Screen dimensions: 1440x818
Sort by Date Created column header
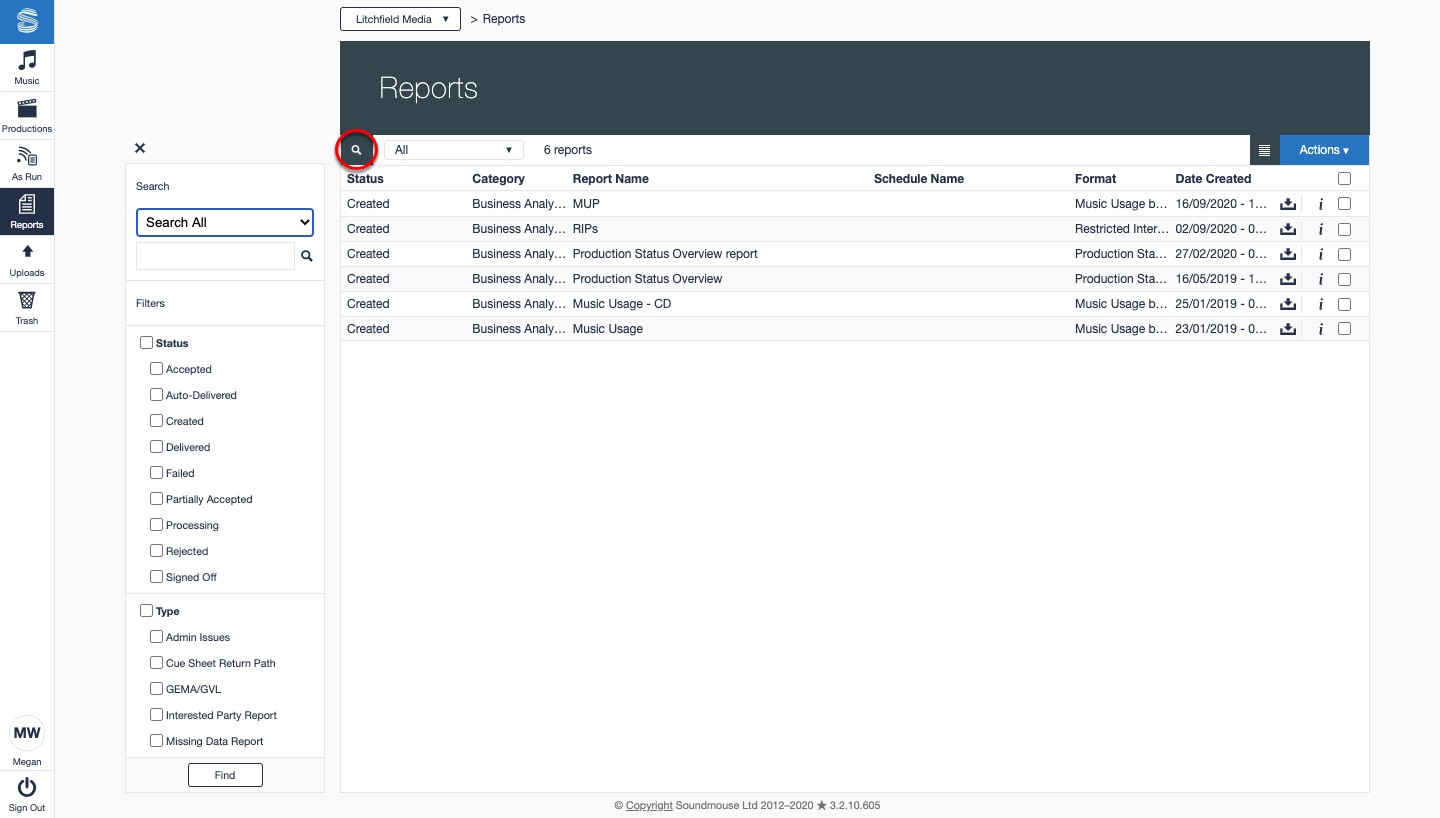[x=1213, y=179]
